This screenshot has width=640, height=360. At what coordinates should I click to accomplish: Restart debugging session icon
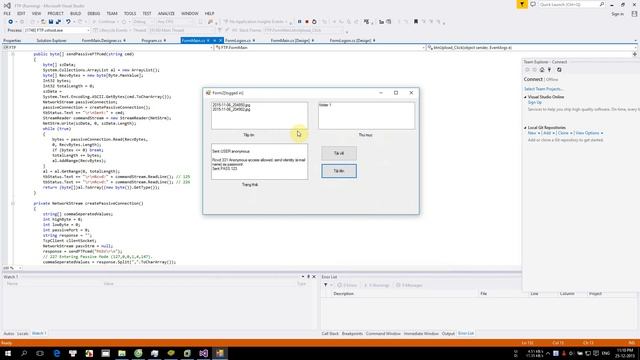pyautogui.click(x=314, y=22)
